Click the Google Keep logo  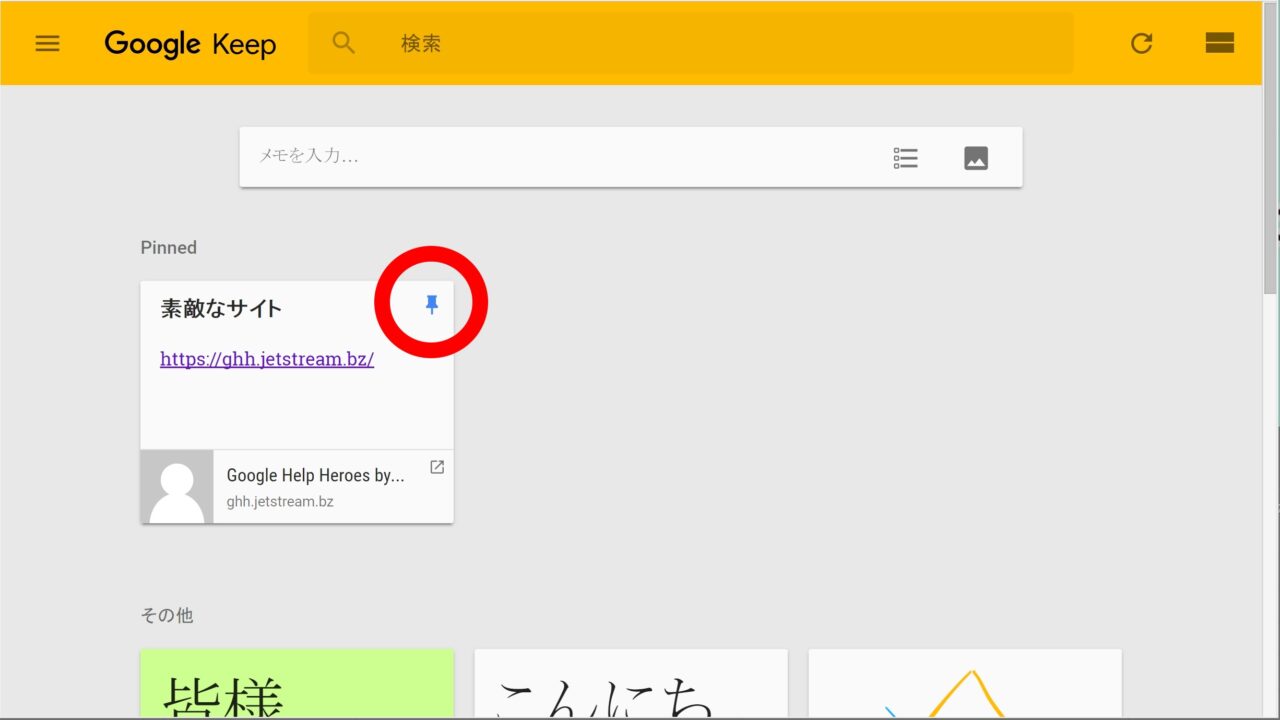[190, 44]
